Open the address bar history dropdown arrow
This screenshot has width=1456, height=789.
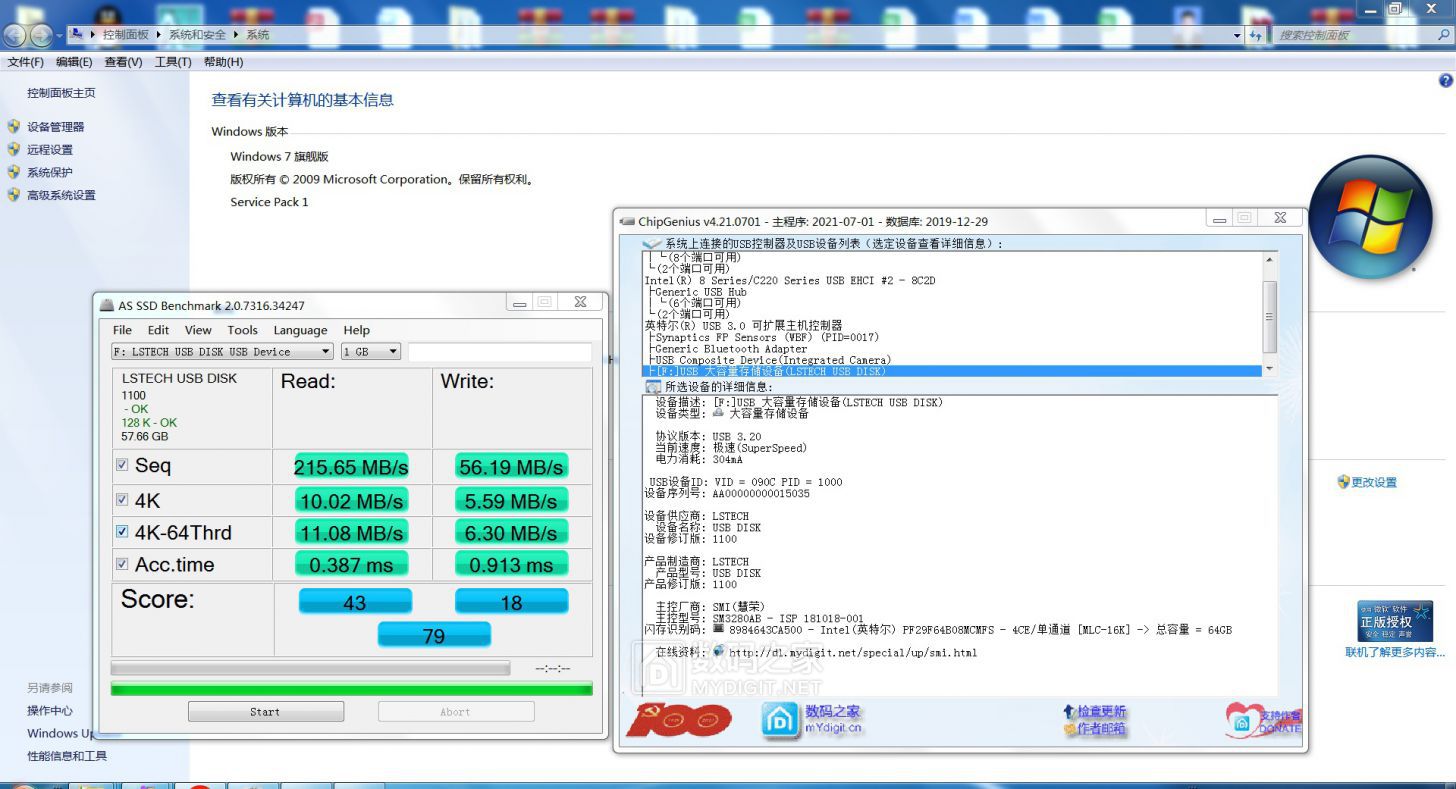point(1237,35)
